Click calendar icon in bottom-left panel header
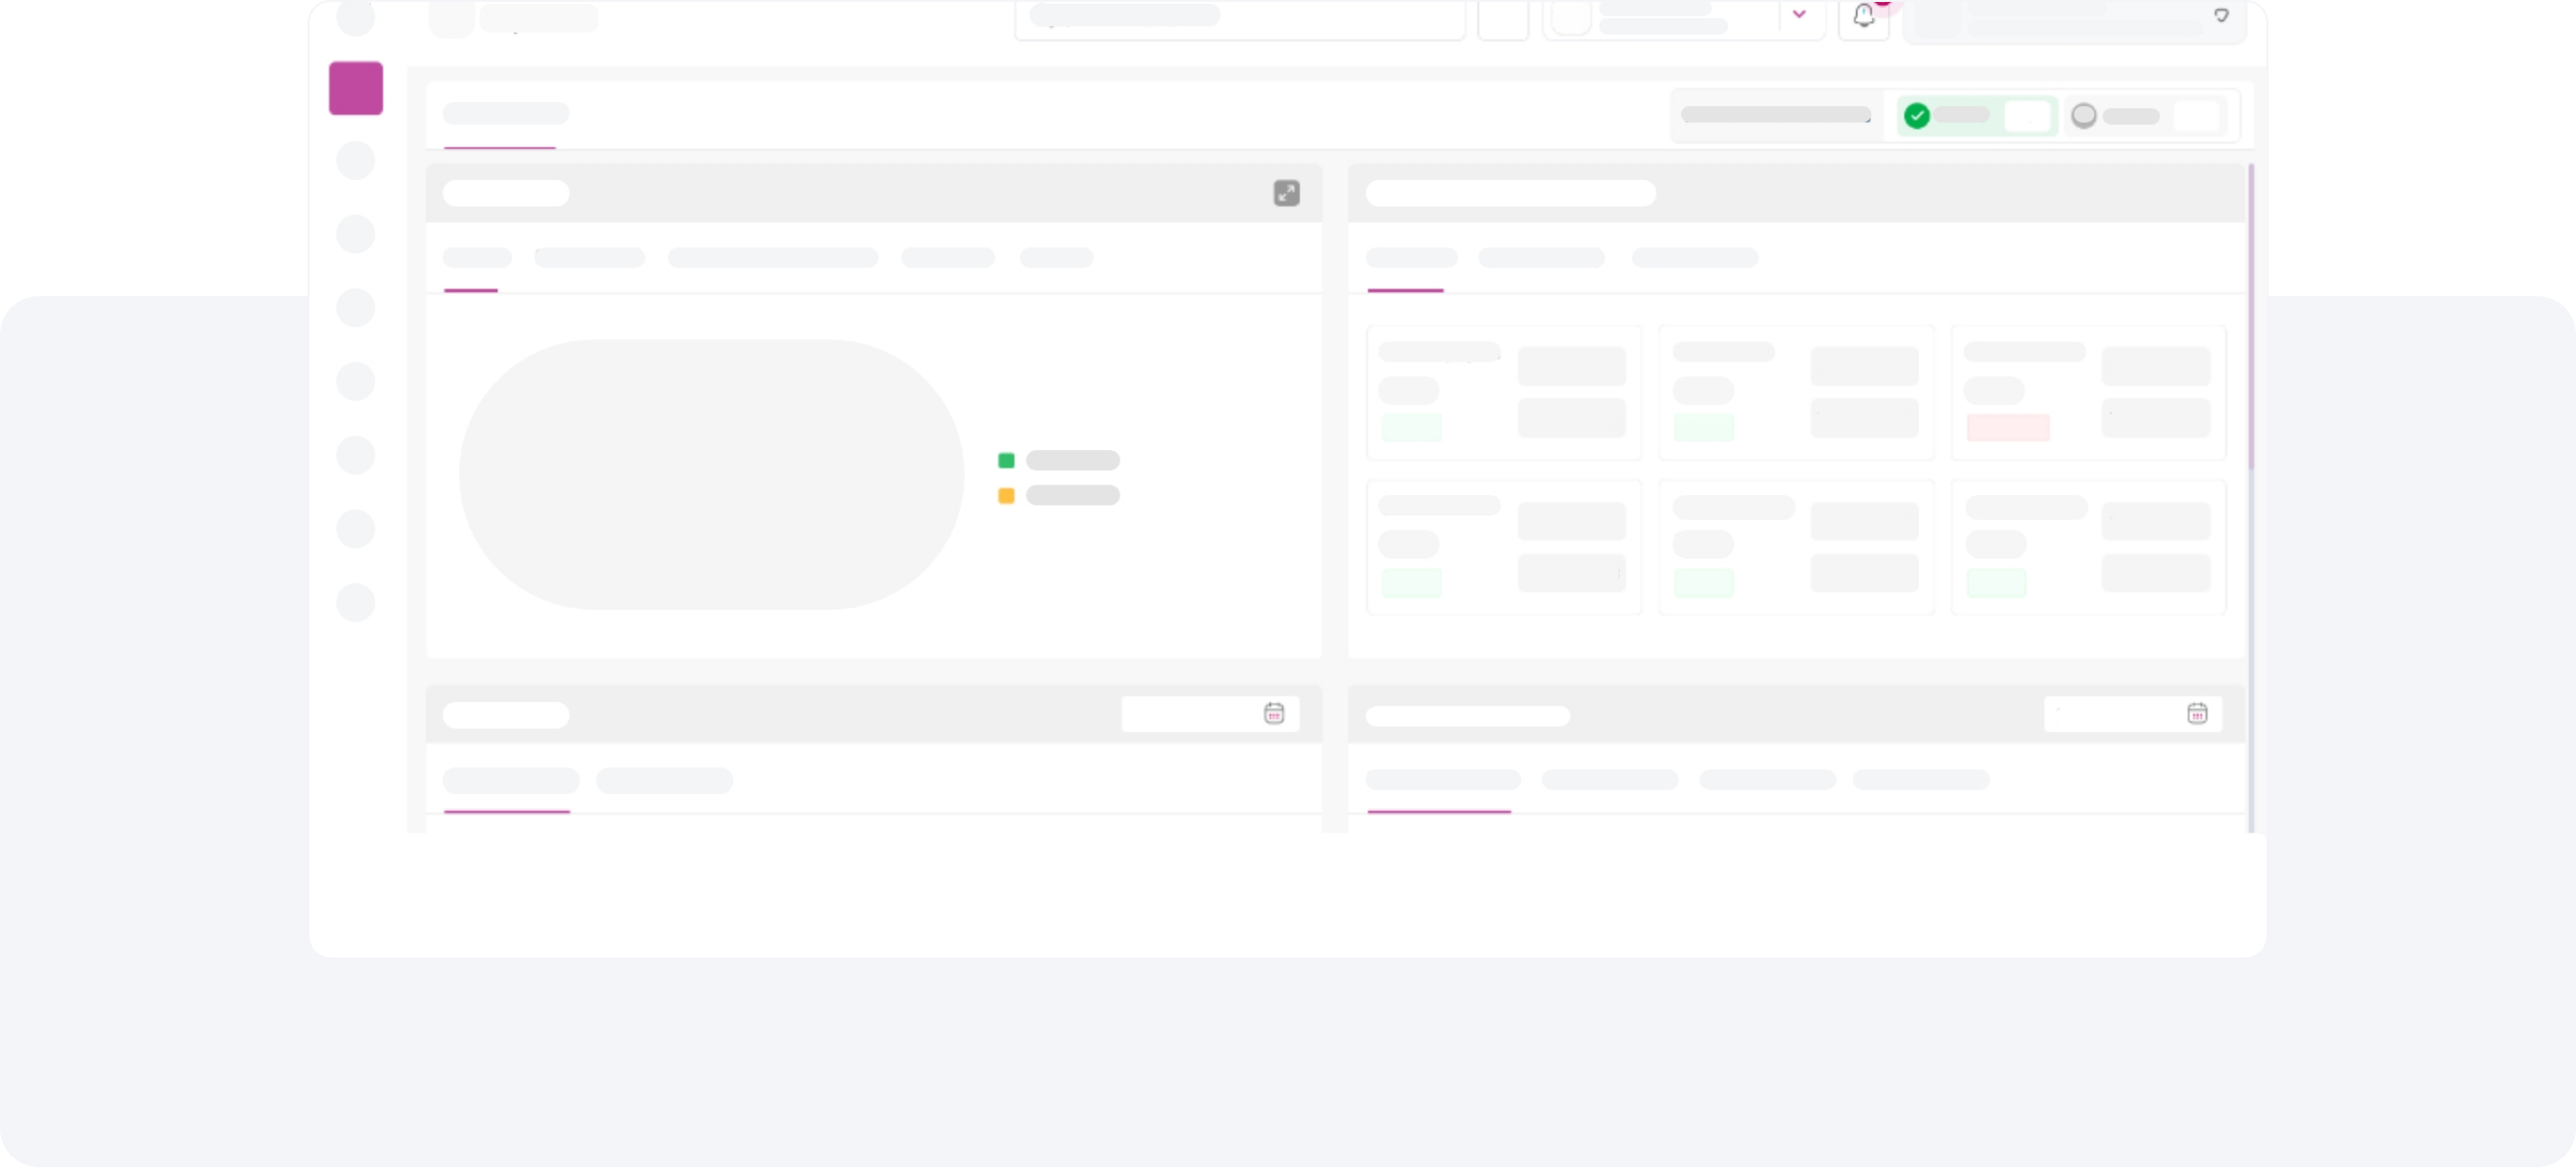The width and height of the screenshot is (2576, 1171). tap(1273, 713)
